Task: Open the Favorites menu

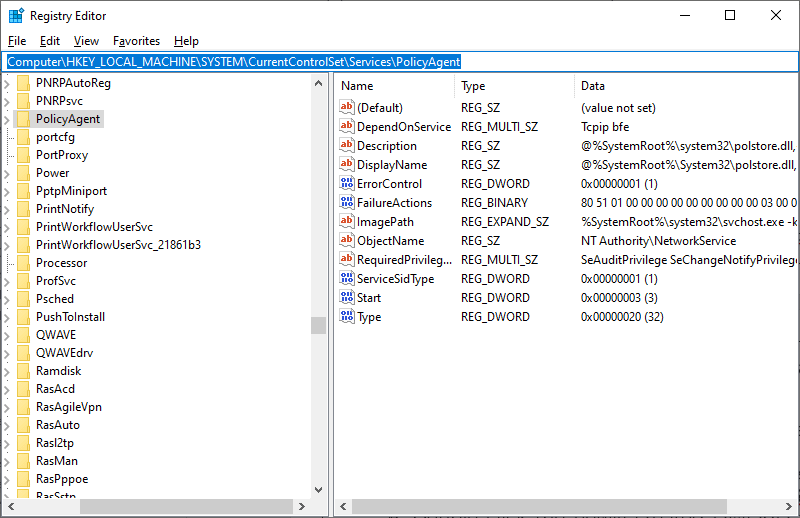Action: point(136,41)
